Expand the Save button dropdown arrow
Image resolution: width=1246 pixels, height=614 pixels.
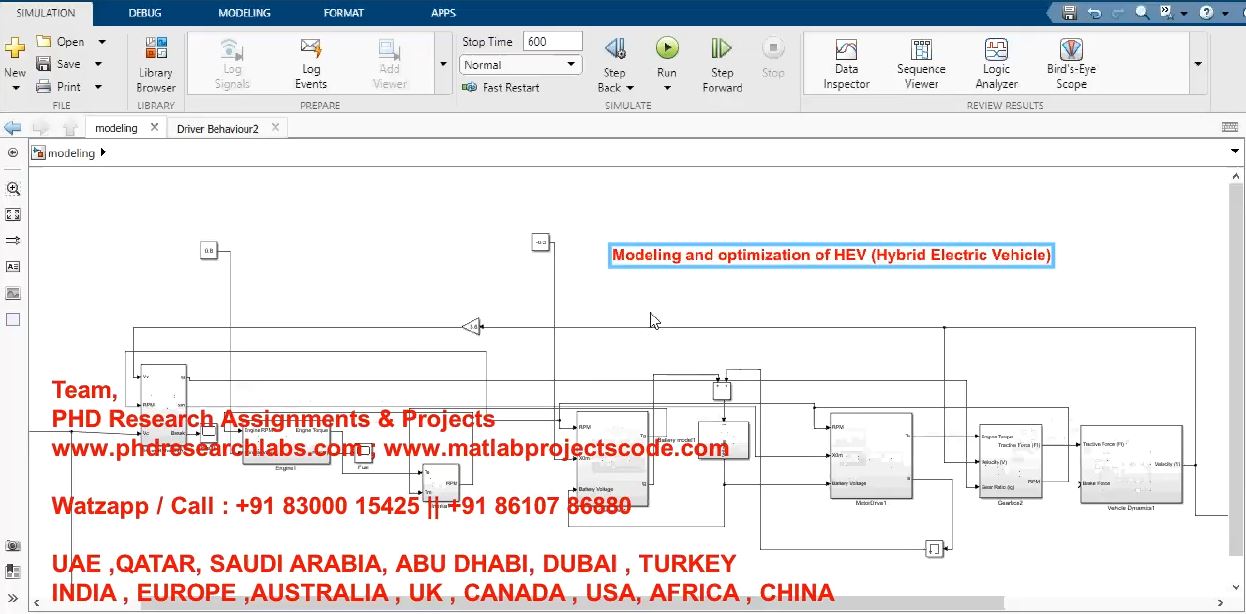[x=98, y=64]
